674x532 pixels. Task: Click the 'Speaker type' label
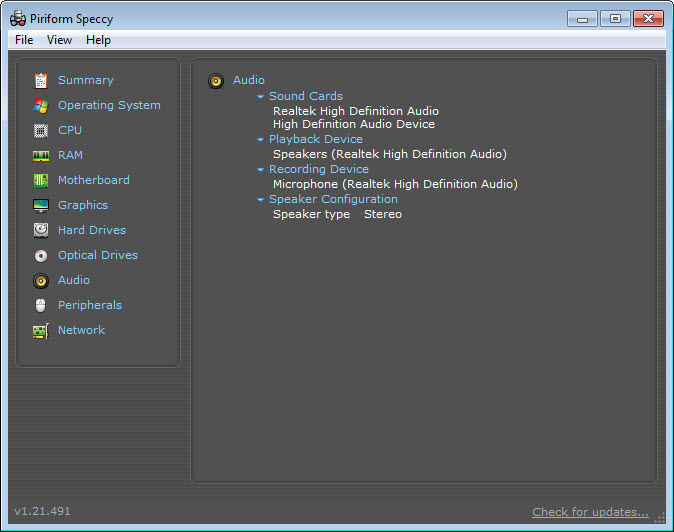(x=312, y=214)
